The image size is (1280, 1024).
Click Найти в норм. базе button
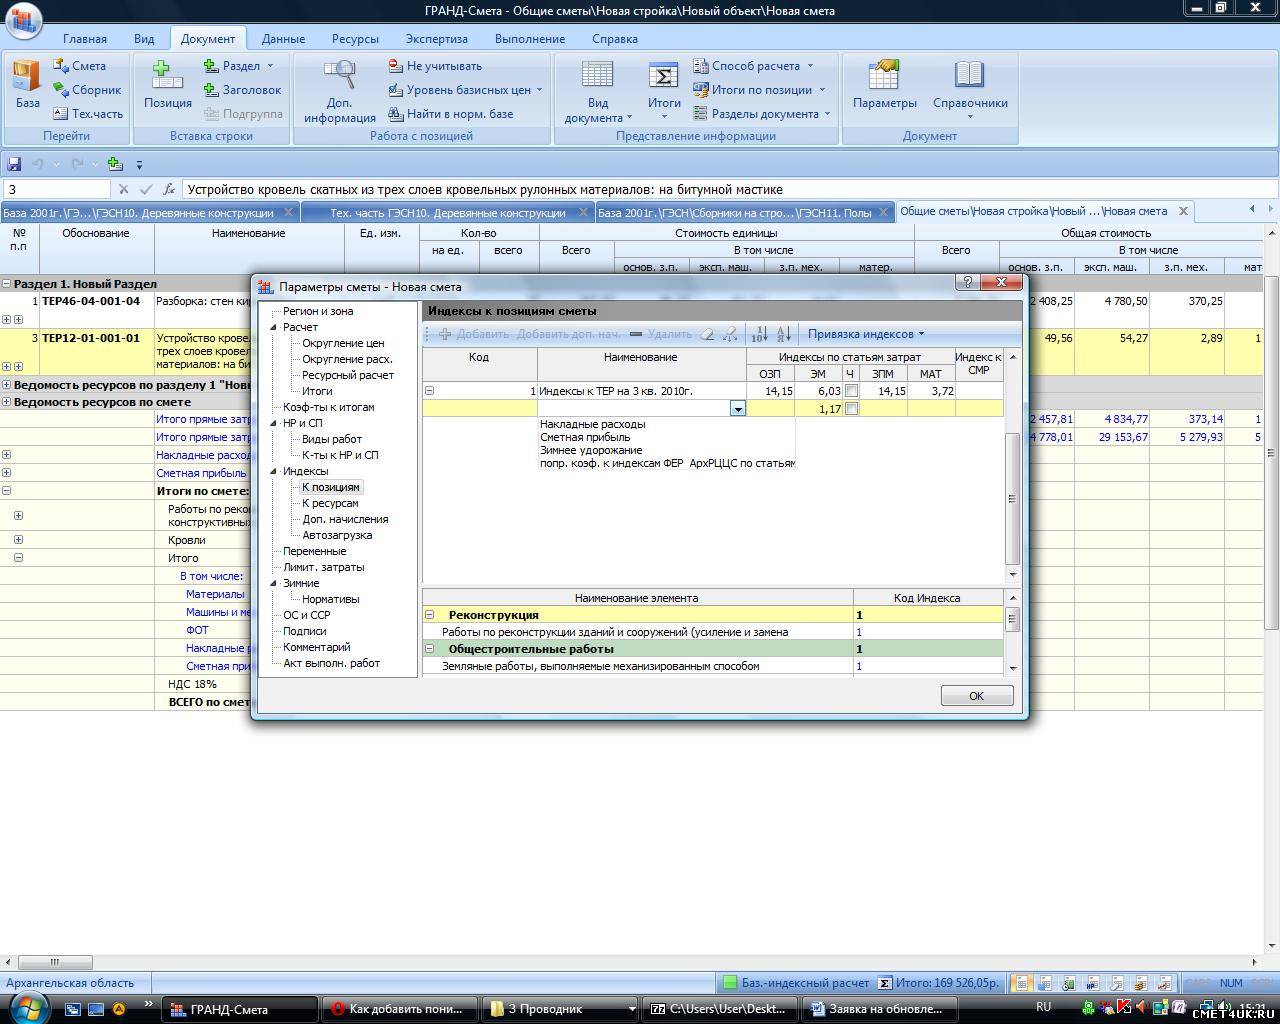[450, 114]
